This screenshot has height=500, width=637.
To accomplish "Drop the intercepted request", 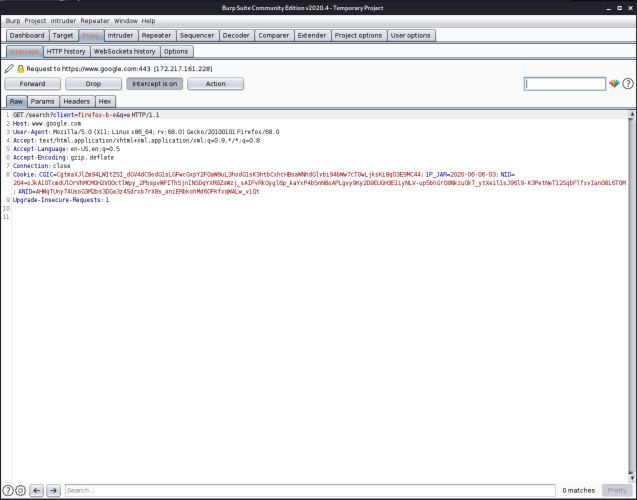I will point(93,84).
